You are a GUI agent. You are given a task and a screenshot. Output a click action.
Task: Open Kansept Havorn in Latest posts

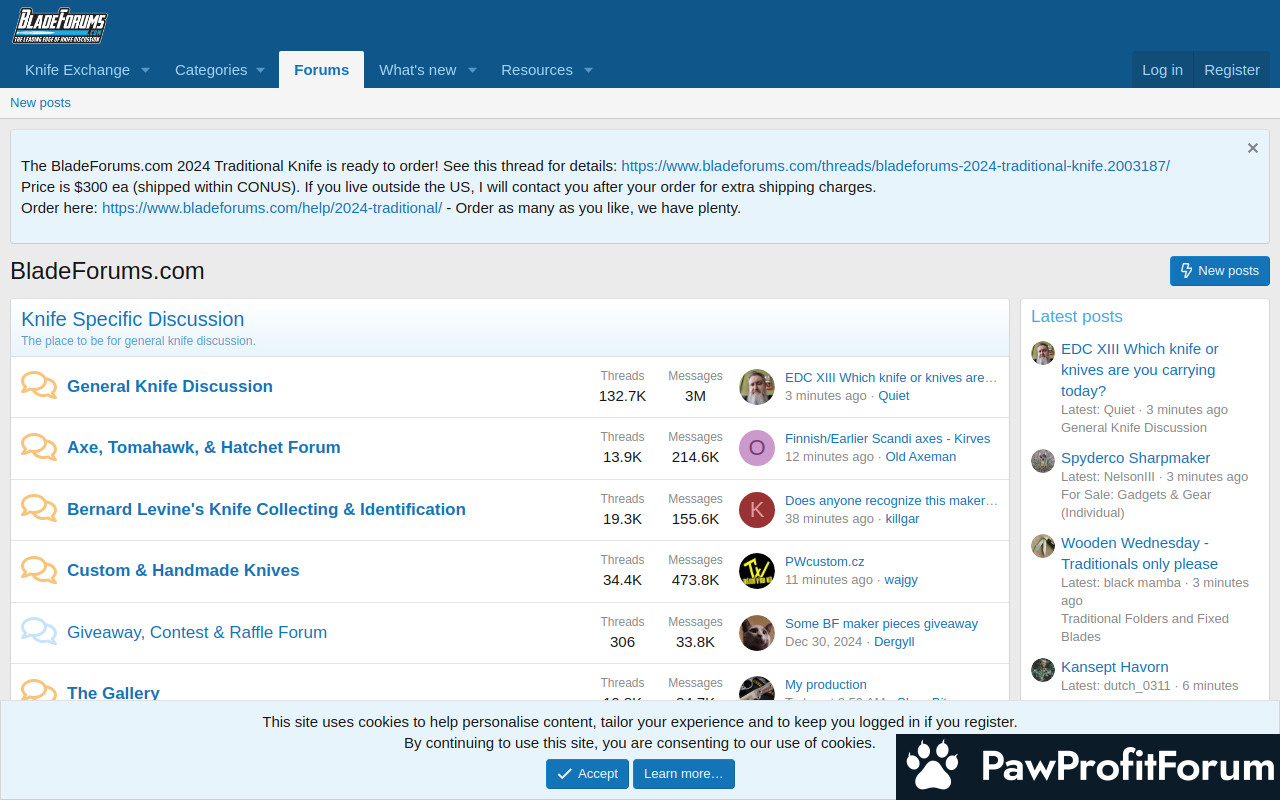pos(1114,667)
